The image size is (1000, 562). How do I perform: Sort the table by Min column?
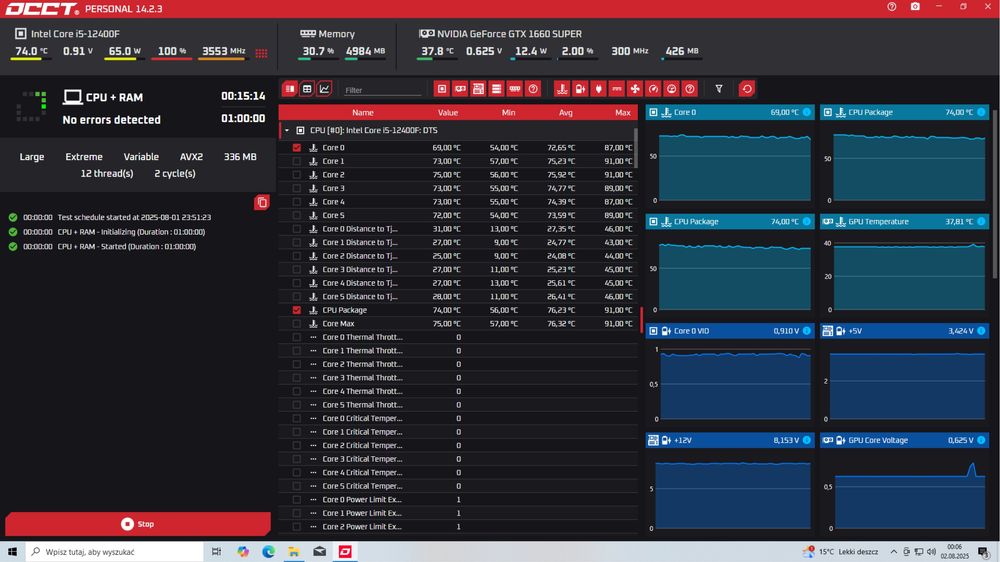pyautogui.click(x=508, y=112)
